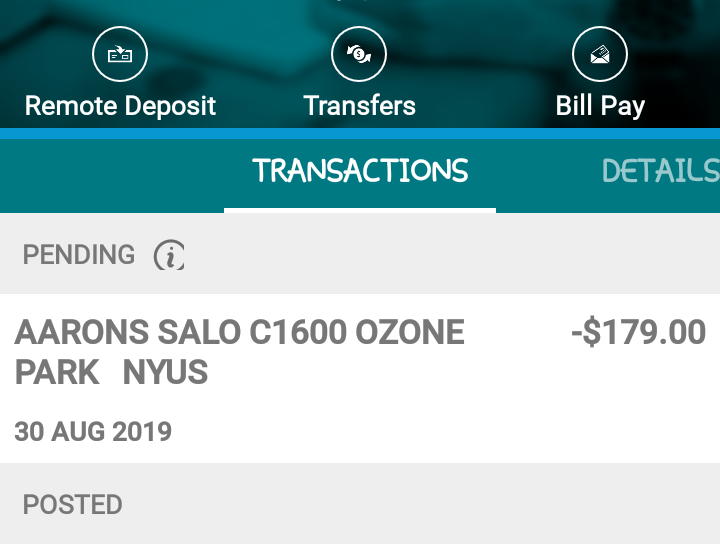Screen dimensions: 720x552
Task: Tap the Bill Pay envelope icon
Action: [x=600, y=54]
